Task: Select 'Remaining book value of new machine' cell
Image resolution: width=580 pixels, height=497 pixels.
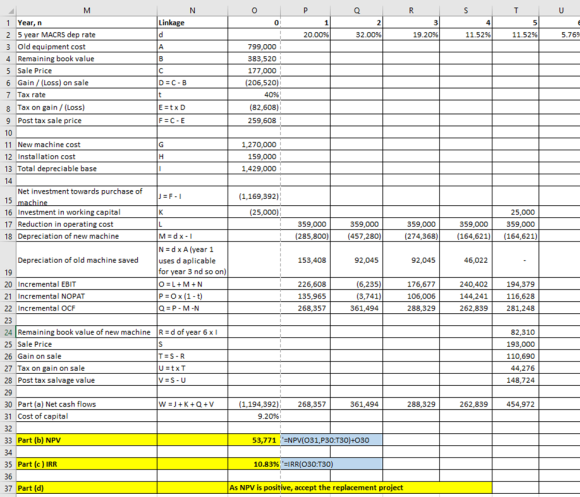Action: pos(87,332)
